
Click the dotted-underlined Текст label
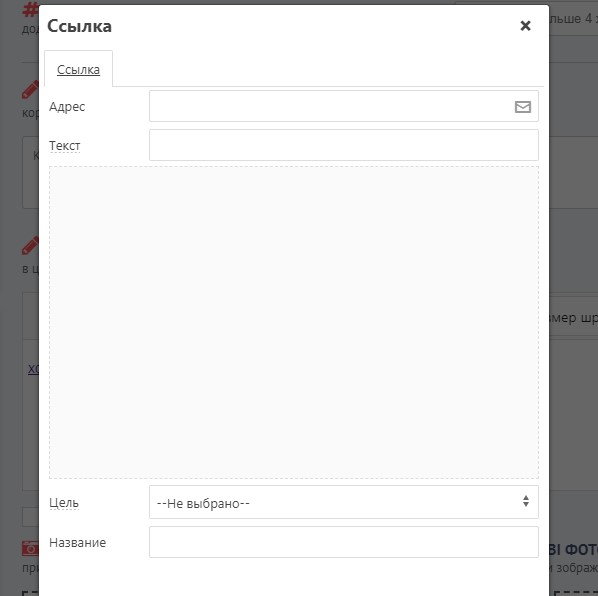click(64, 146)
